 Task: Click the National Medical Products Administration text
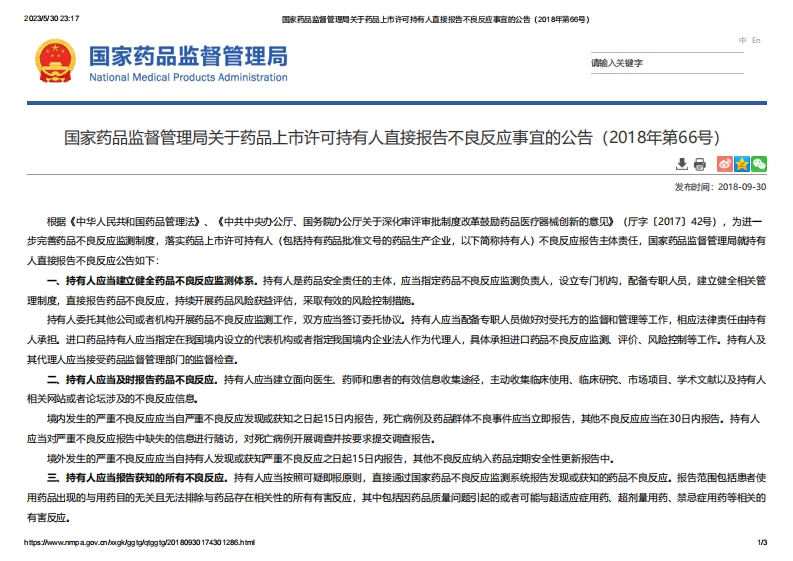(x=188, y=78)
